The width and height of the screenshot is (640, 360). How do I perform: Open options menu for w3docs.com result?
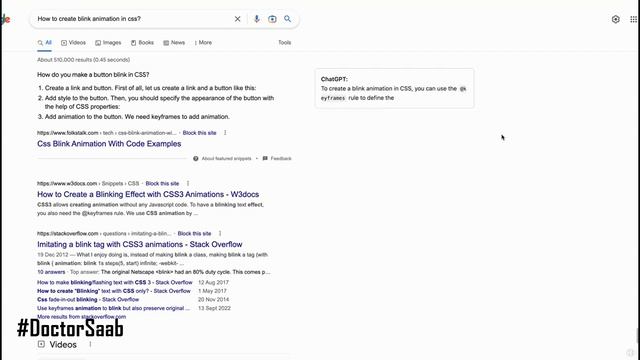pos(188,183)
